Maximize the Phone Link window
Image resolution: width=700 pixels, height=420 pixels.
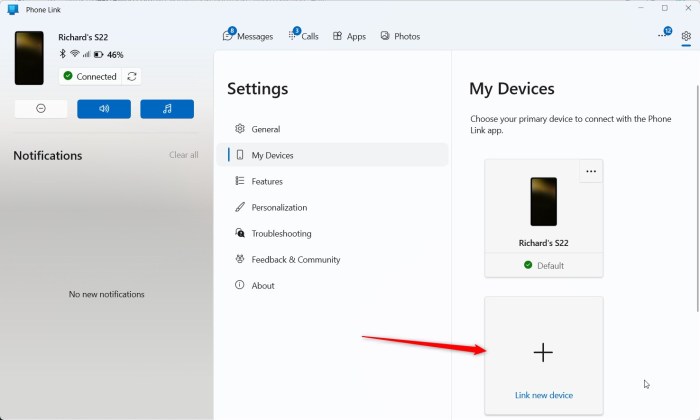(665, 8)
